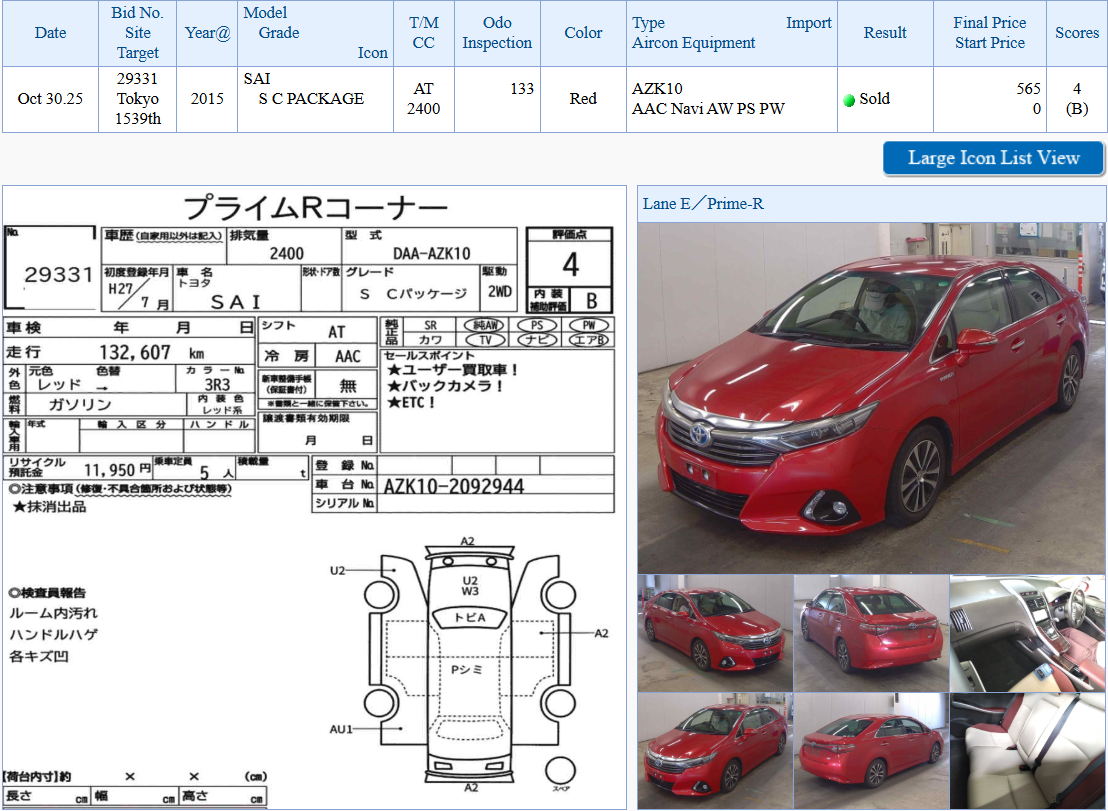Screen dimensions: 1108x811
Task: Select thumbnail showing rear with right side visible
Action: [x=870, y=750]
